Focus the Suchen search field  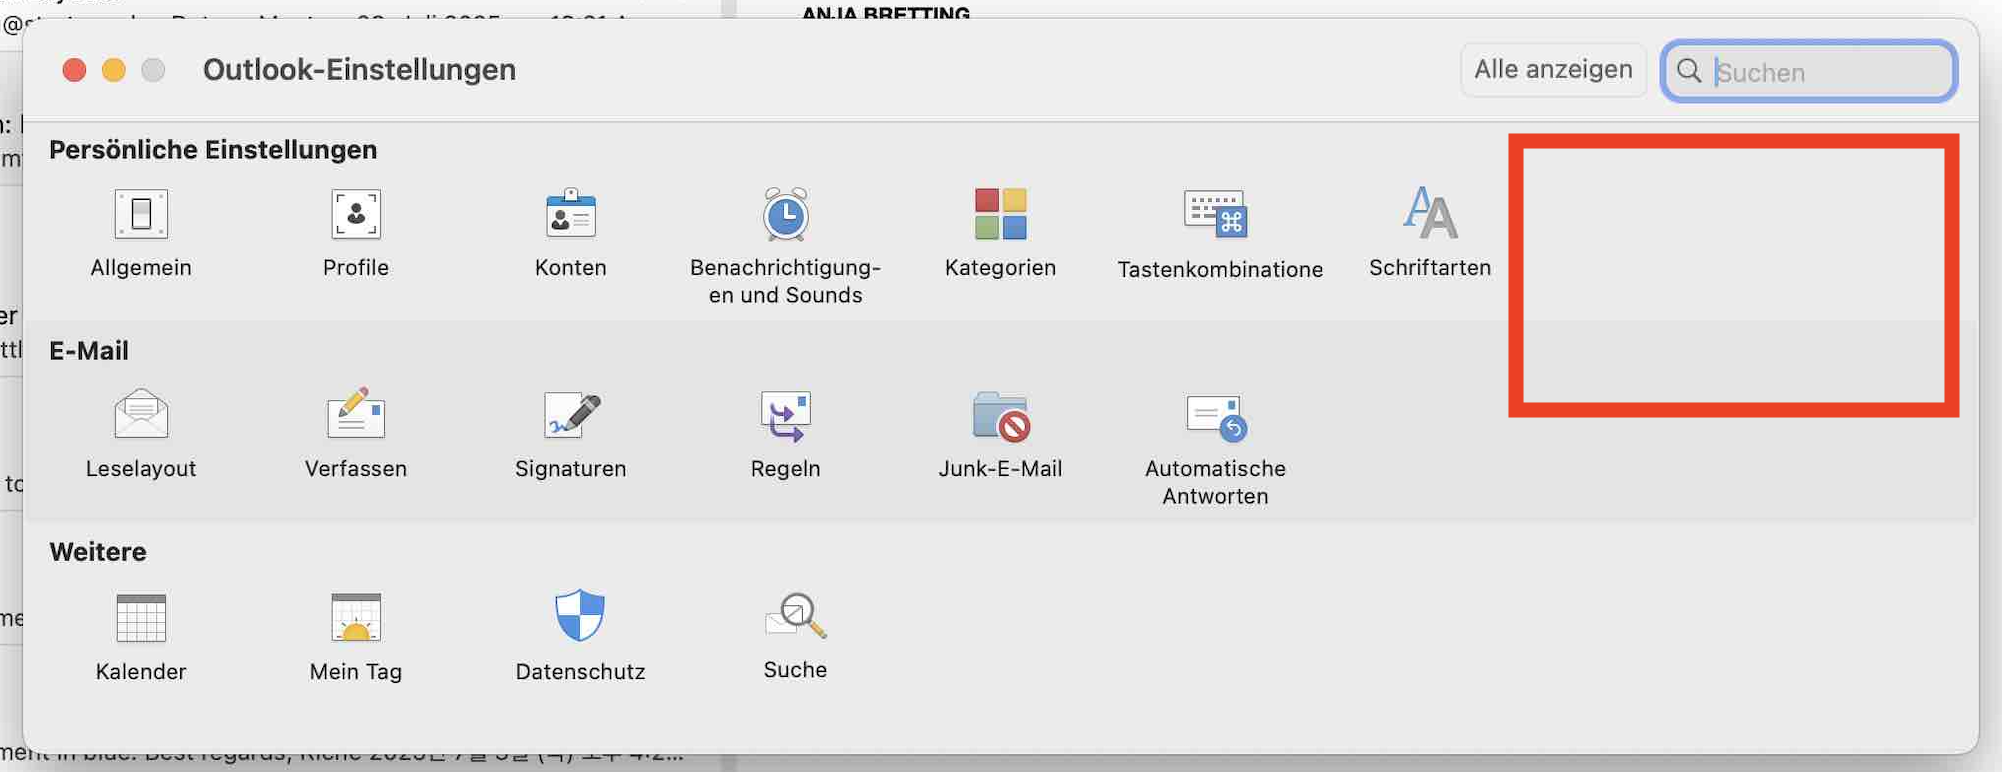1808,71
